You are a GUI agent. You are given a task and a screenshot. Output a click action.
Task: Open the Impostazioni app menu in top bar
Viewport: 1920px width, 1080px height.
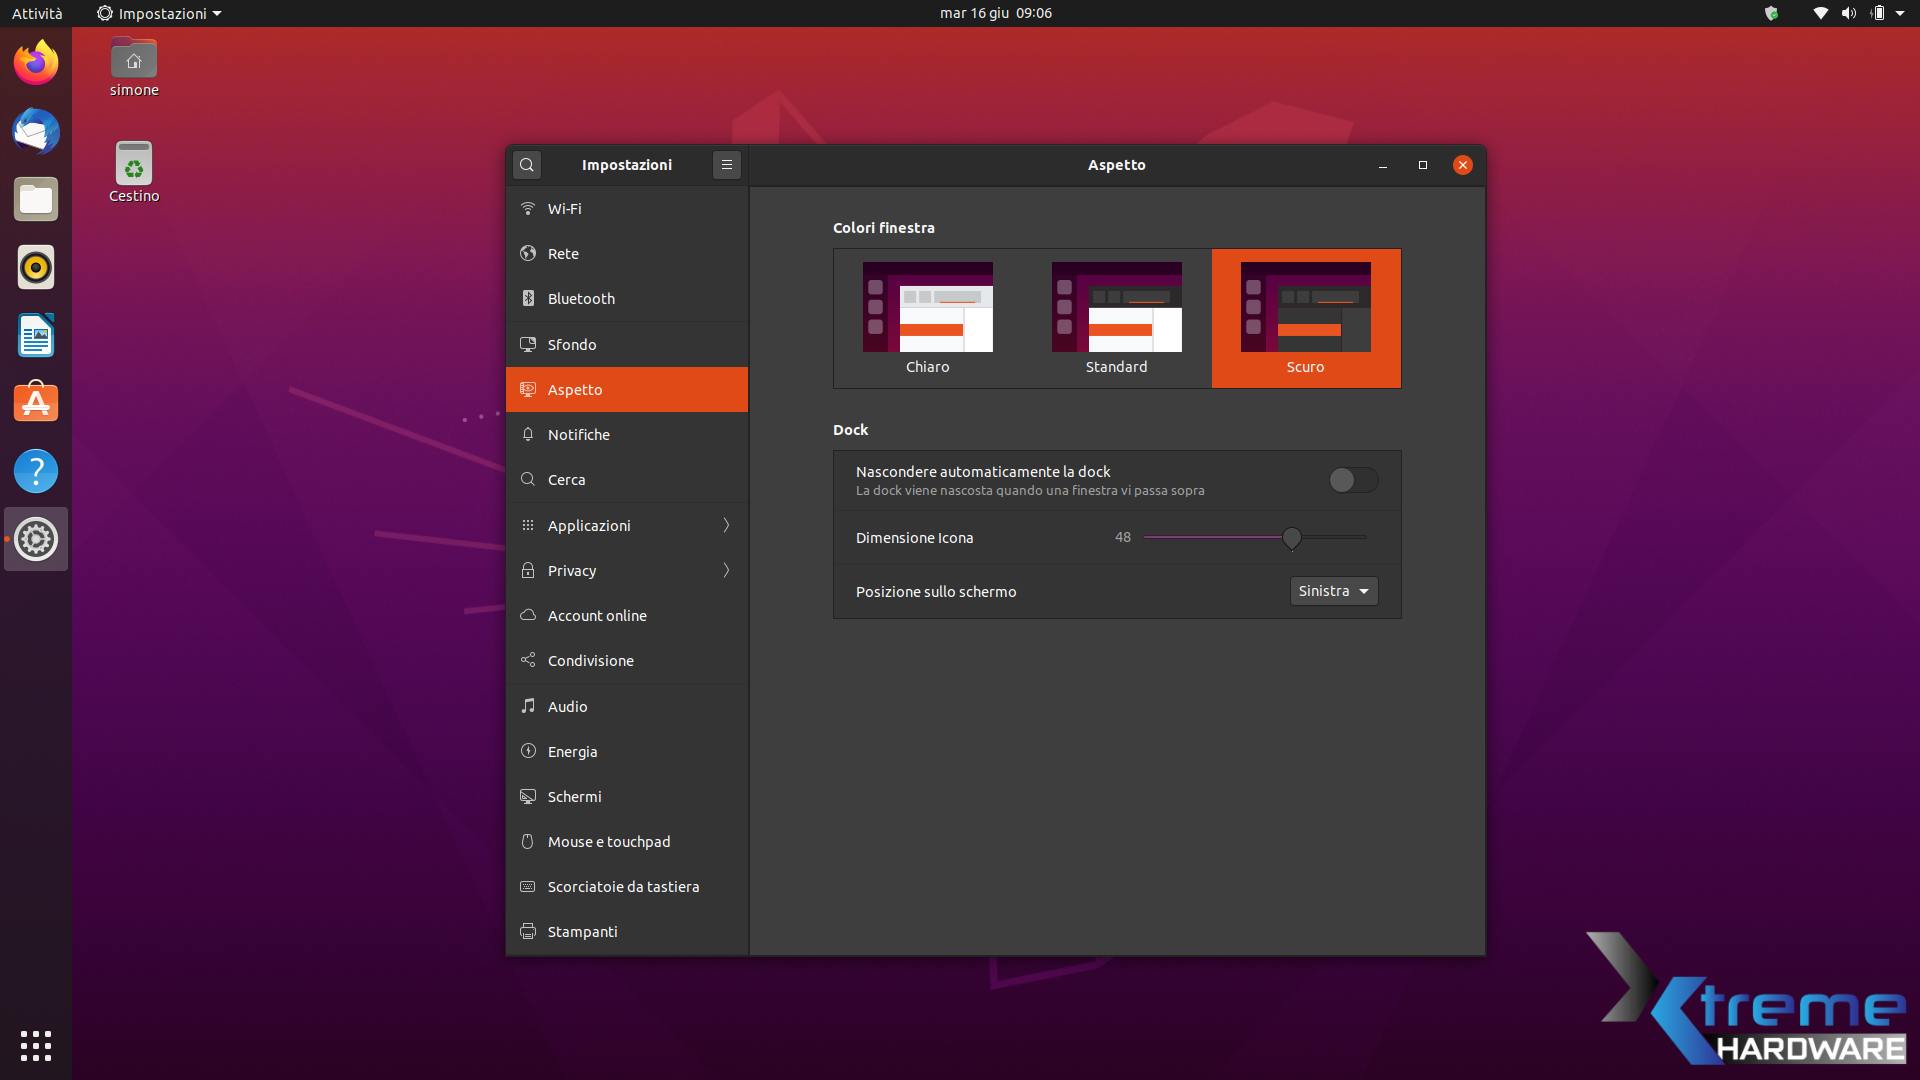160,13
